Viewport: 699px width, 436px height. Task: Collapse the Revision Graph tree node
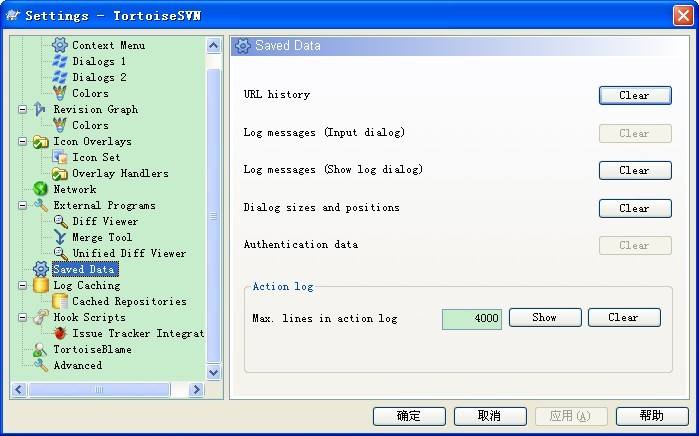click(x=22, y=109)
